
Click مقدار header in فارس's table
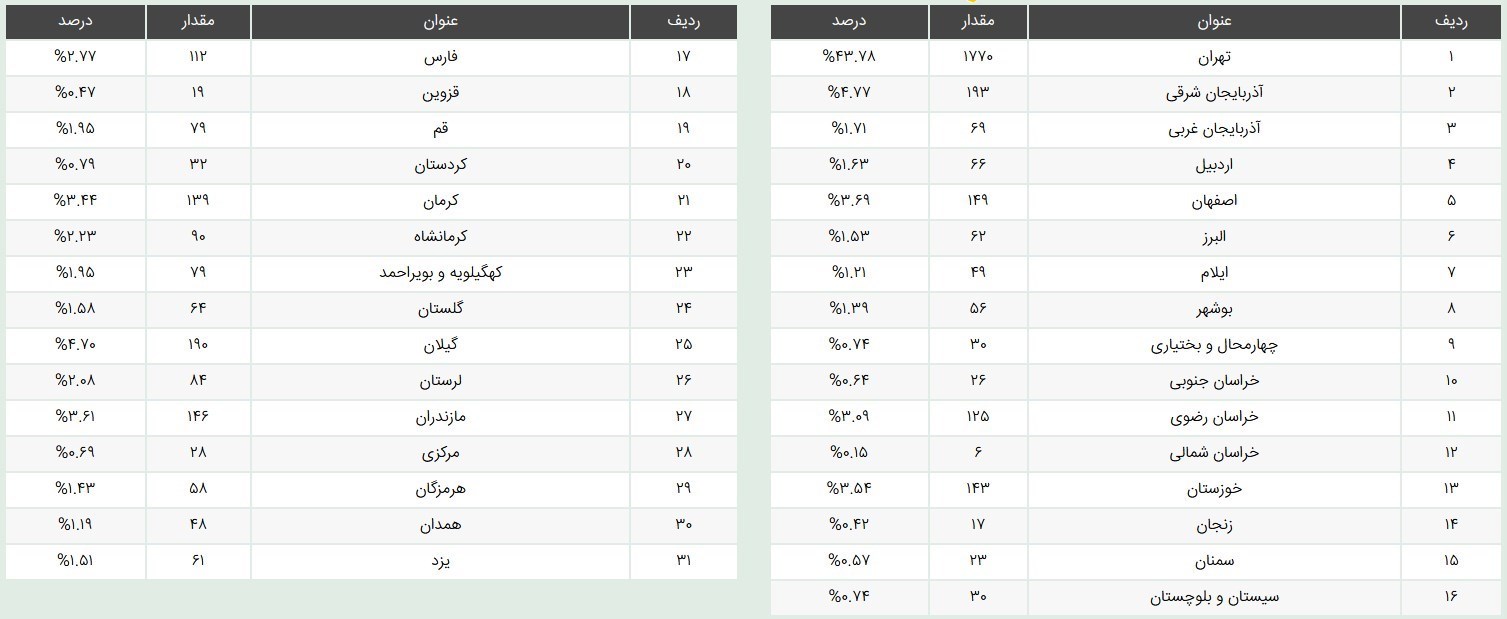point(198,21)
